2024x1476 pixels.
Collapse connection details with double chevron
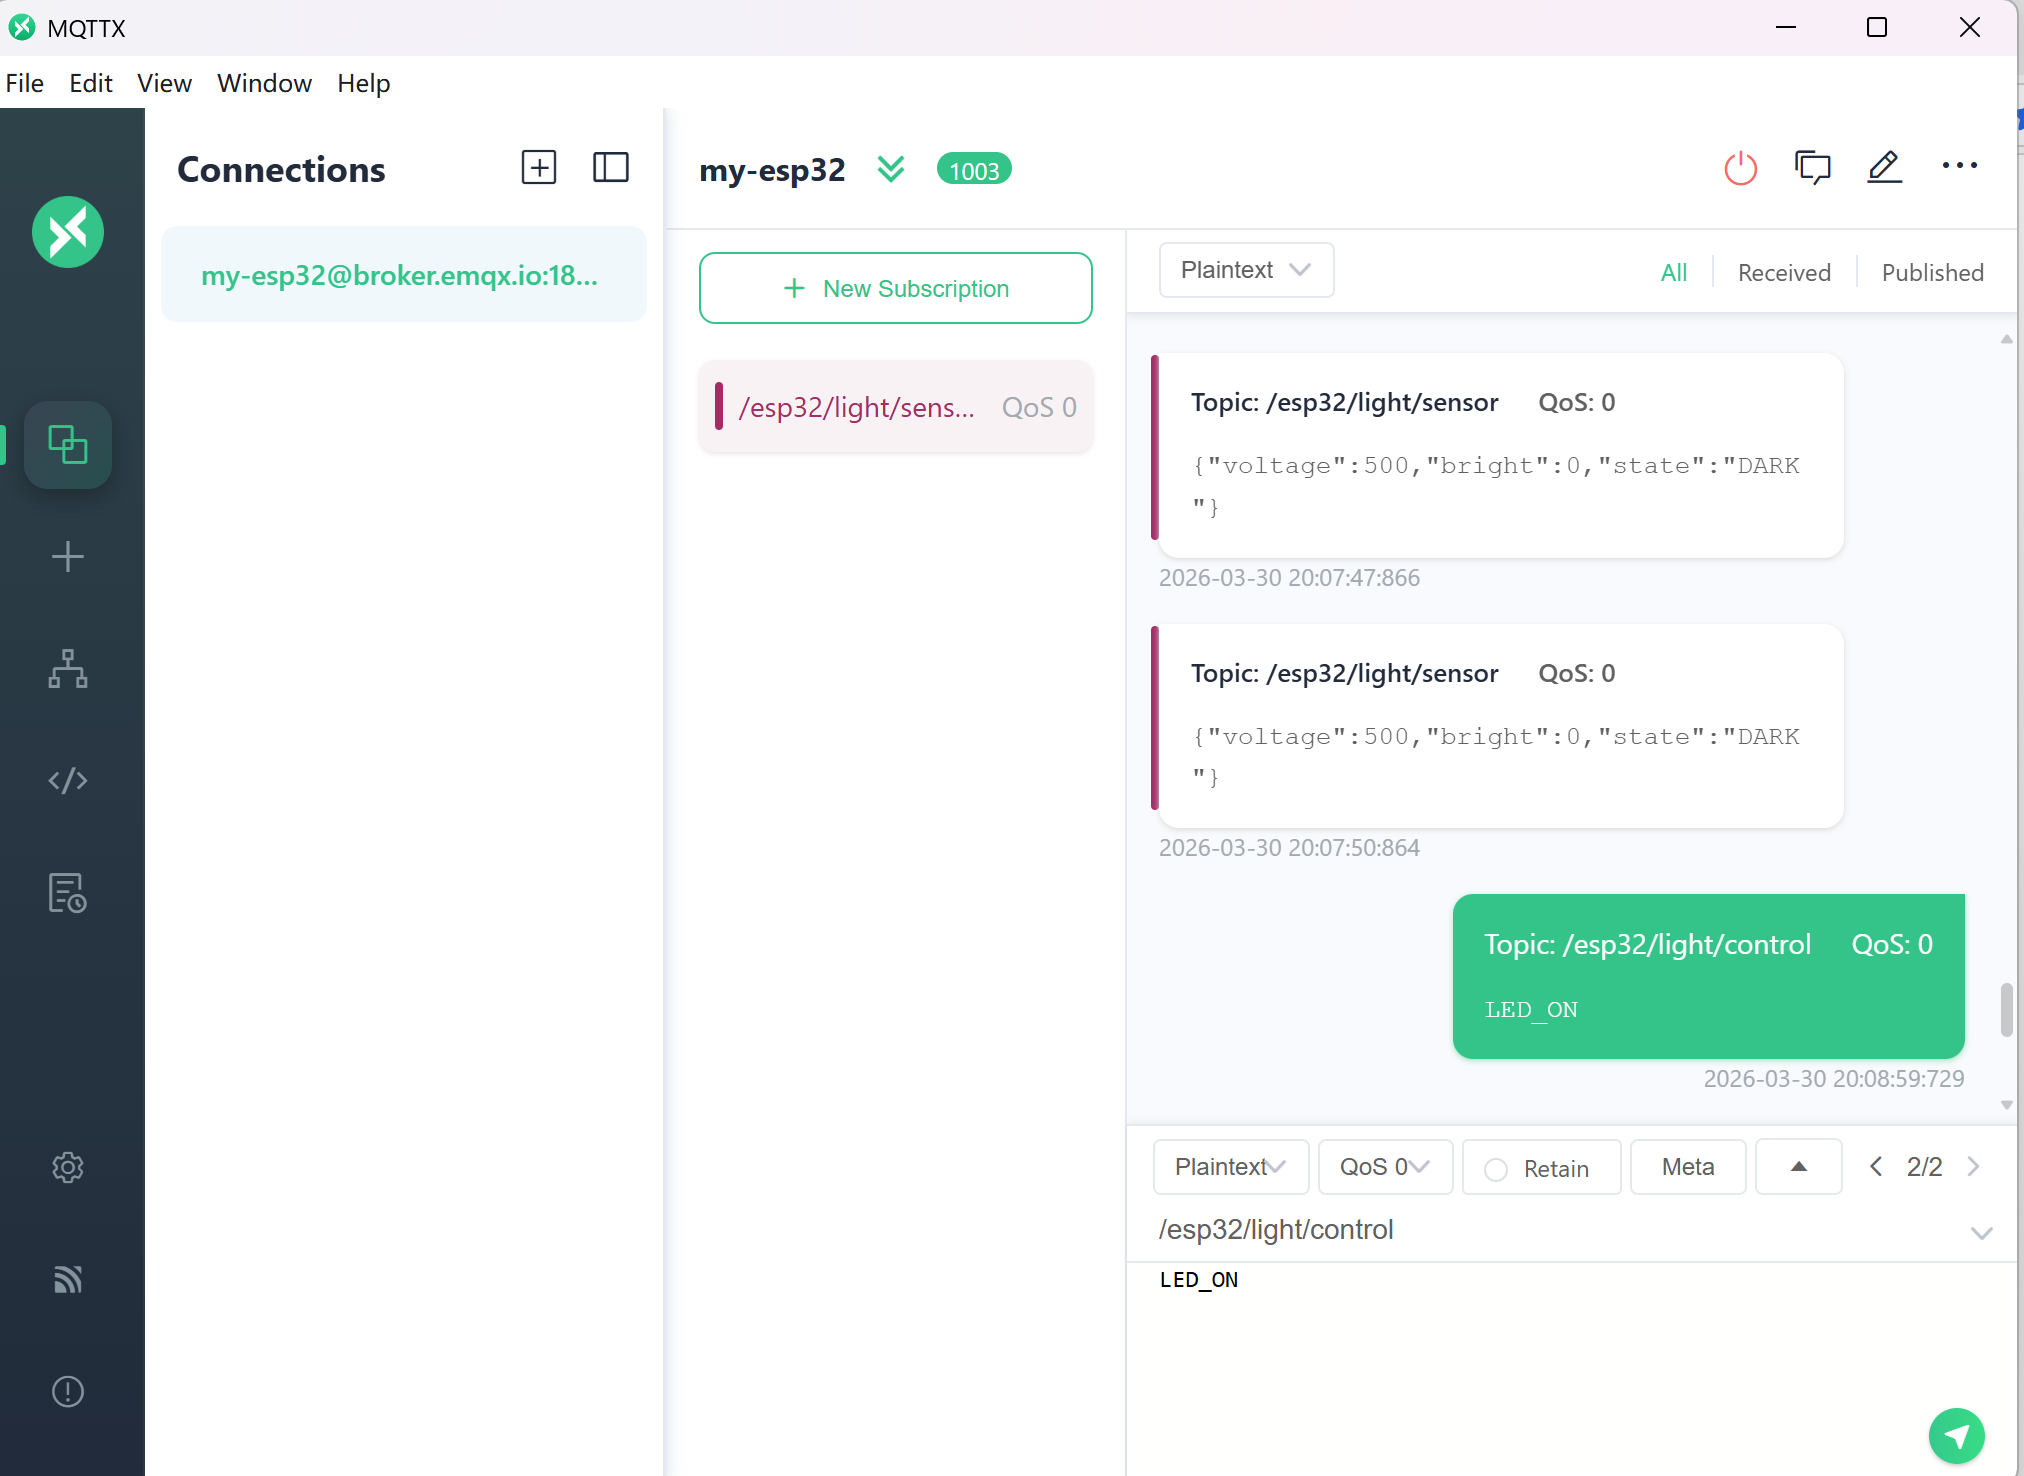891,169
